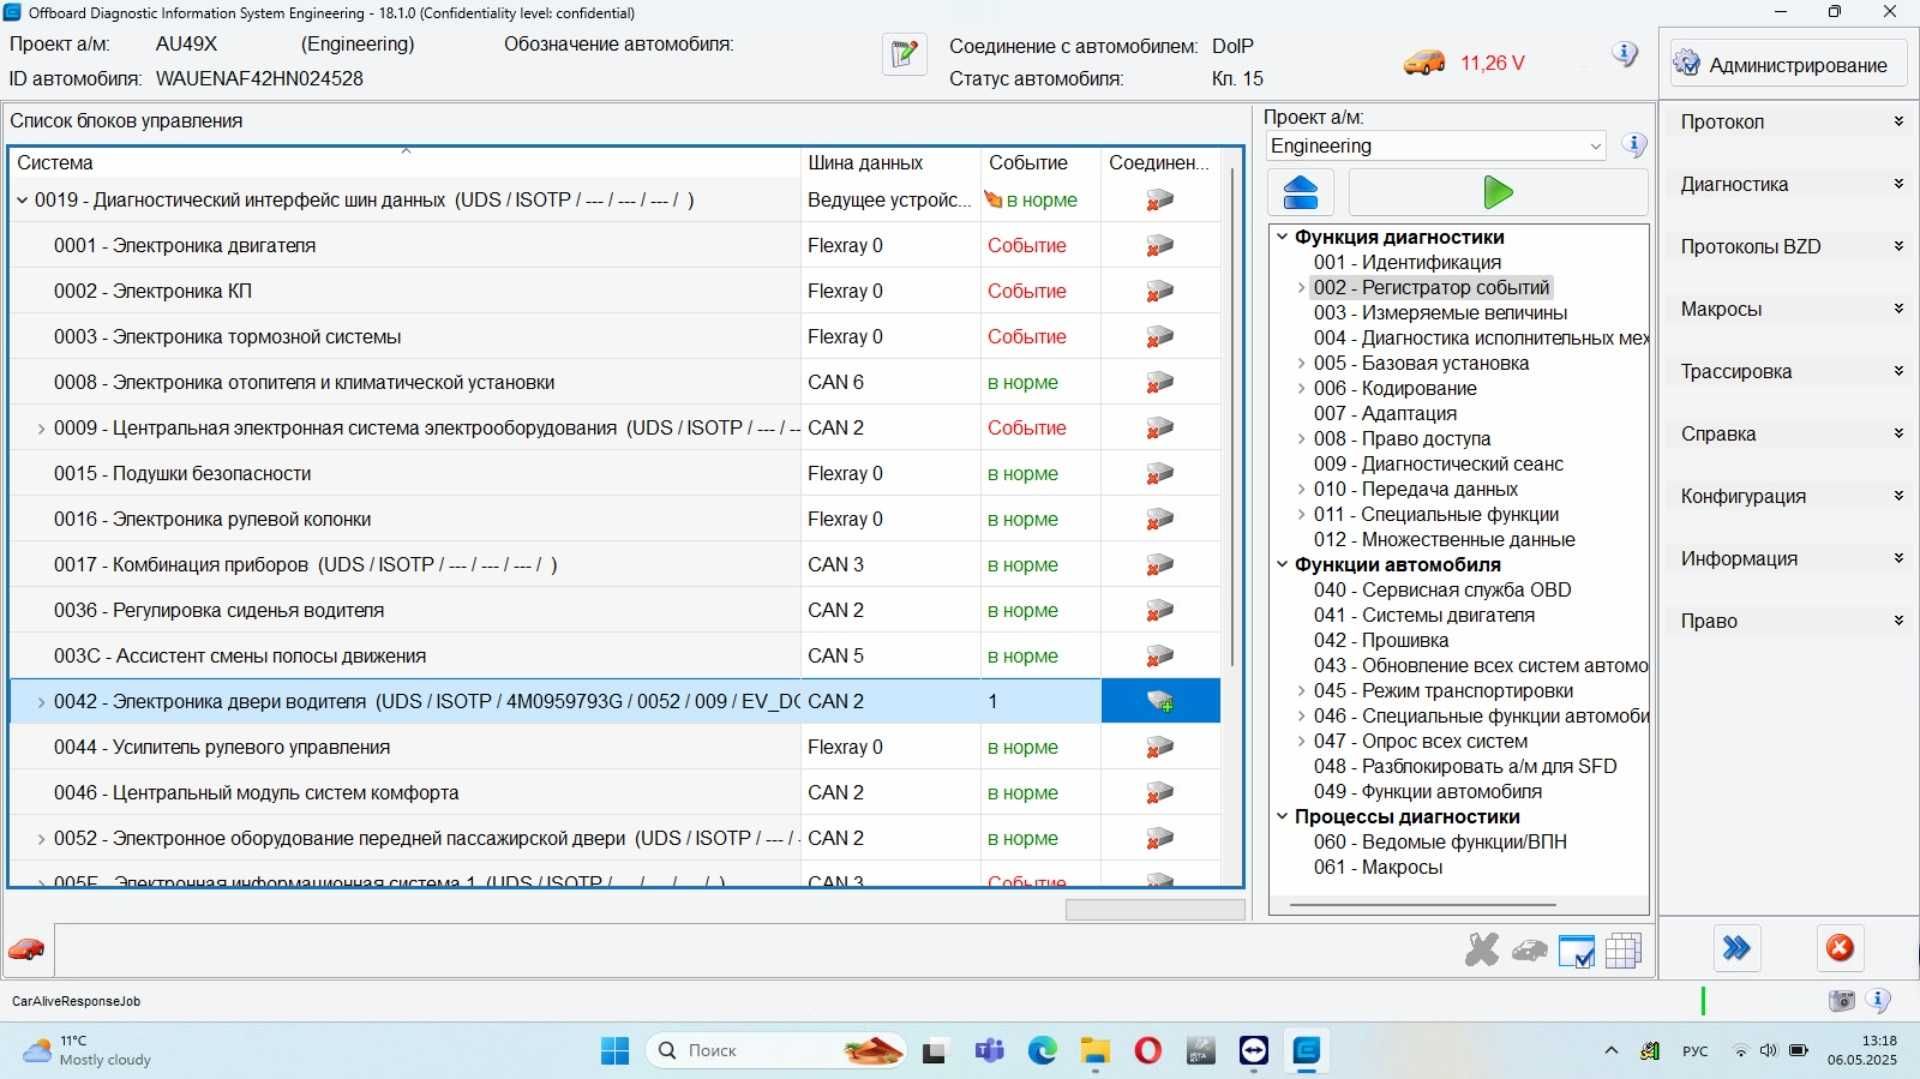Expand 0042 Электроника двери водителя node
Viewport: 1920px width, 1079px height.
click(x=41, y=702)
